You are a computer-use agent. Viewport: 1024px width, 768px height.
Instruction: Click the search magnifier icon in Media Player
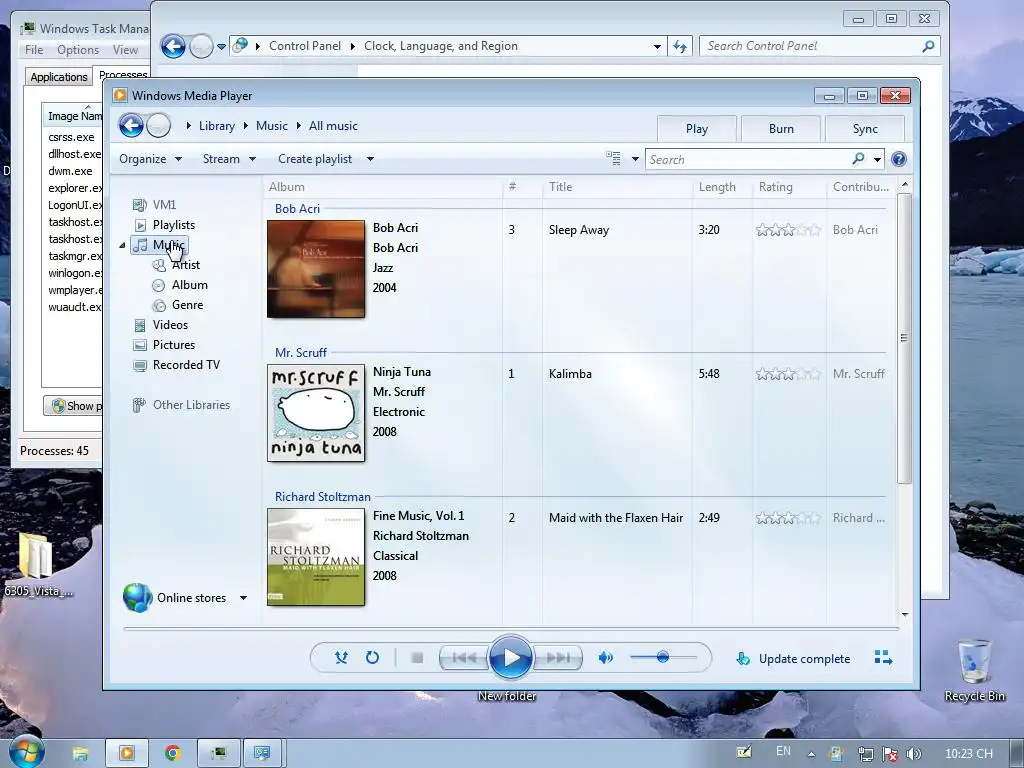(858, 159)
